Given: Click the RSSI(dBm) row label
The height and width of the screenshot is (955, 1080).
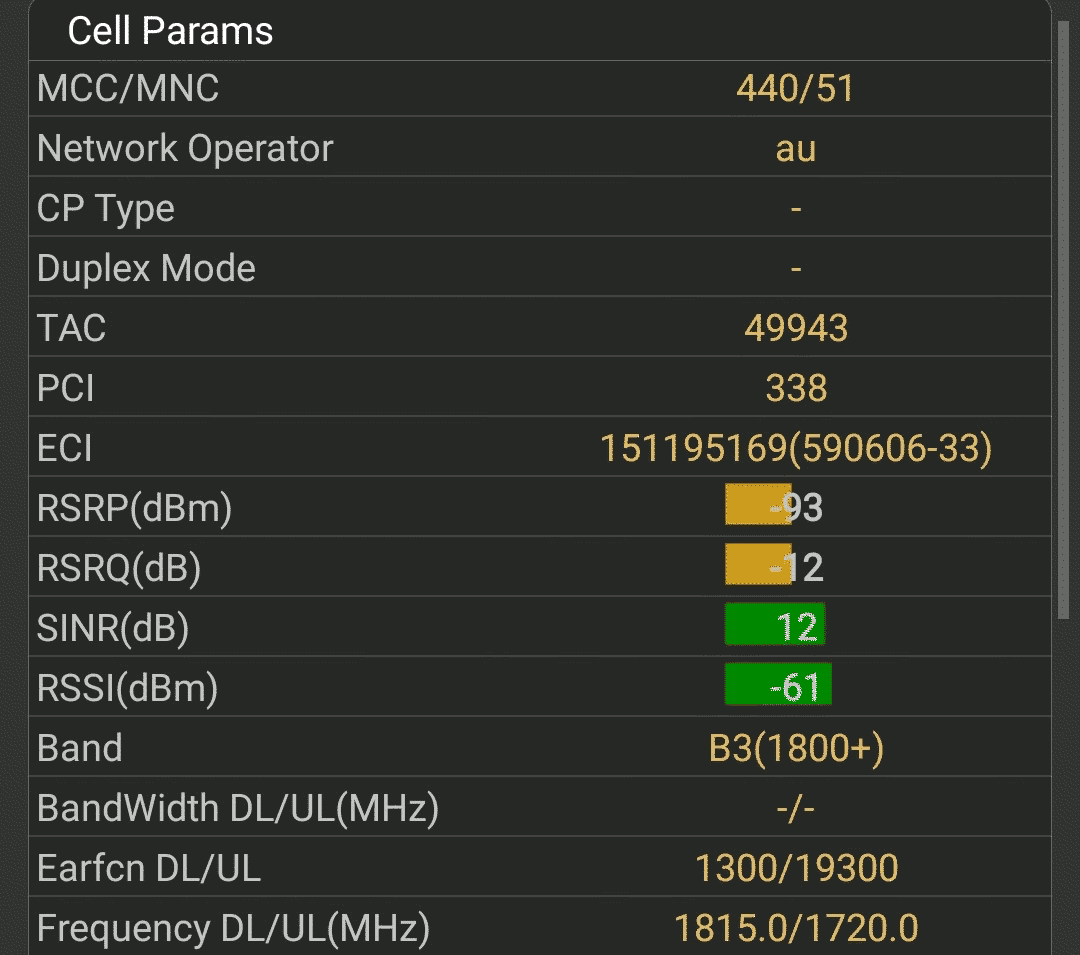Looking at the screenshot, I should pyautogui.click(x=127, y=689).
